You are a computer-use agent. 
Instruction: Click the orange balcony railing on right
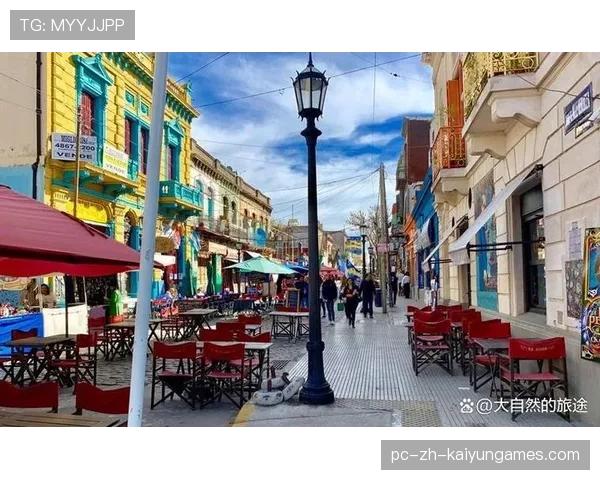(x=449, y=149)
